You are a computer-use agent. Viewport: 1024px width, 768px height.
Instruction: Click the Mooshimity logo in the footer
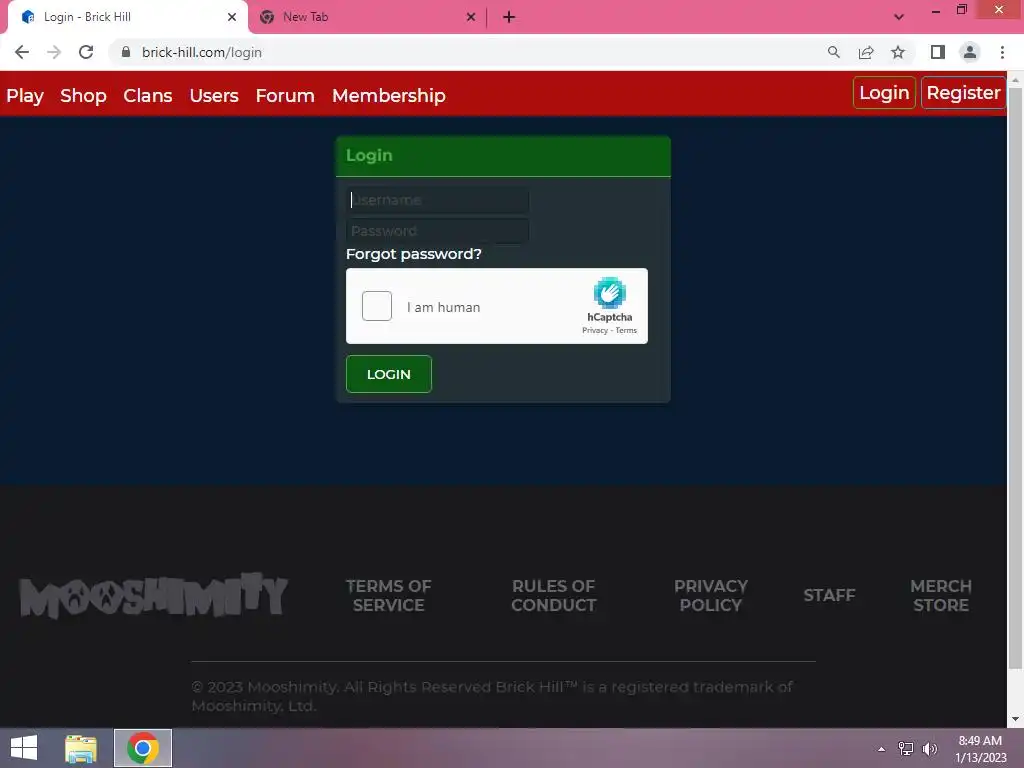pos(153,595)
